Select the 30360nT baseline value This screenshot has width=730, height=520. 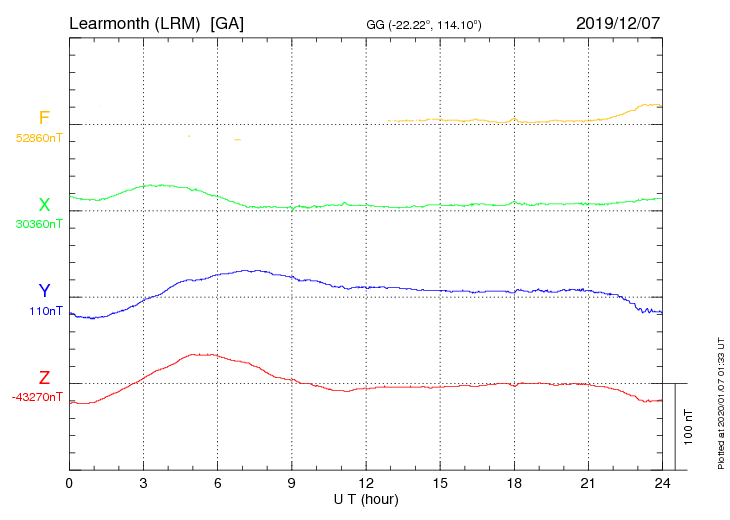[x=39, y=224]
